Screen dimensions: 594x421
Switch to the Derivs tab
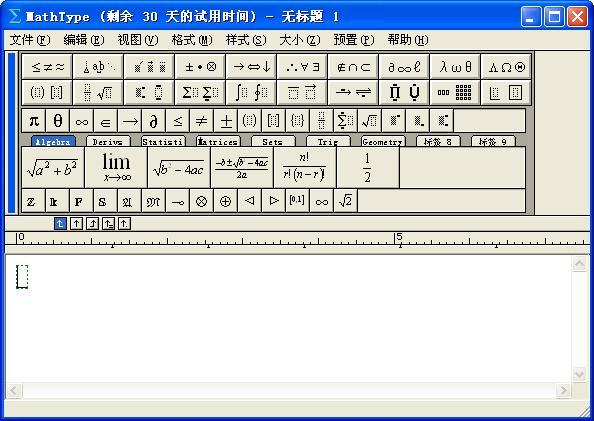(108, 142)
